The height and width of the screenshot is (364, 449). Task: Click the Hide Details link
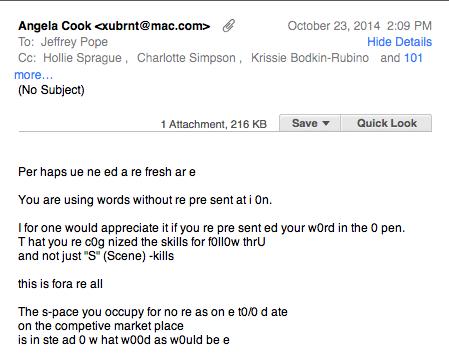(x=399, y=42)
